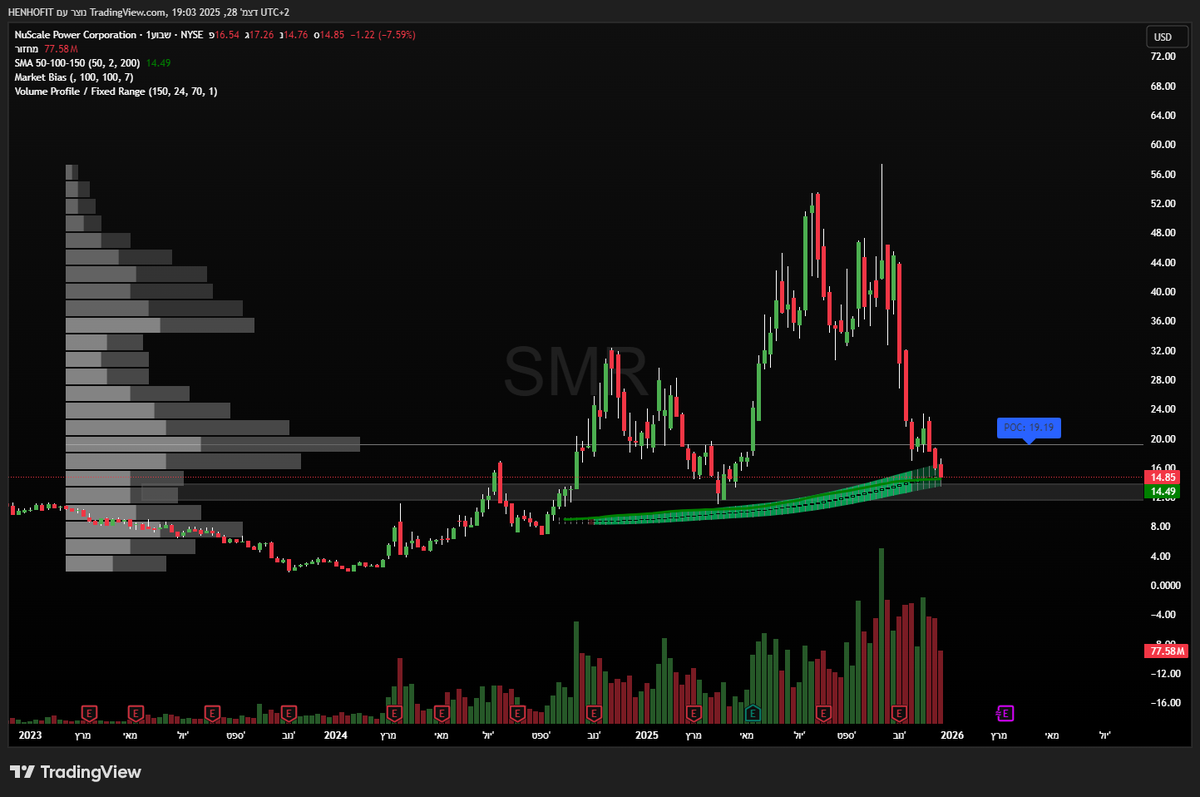Click the 2025 label on time axis
Image resolution: width=1200 pixels, height=797 pixels.
(x=646, y=735)
